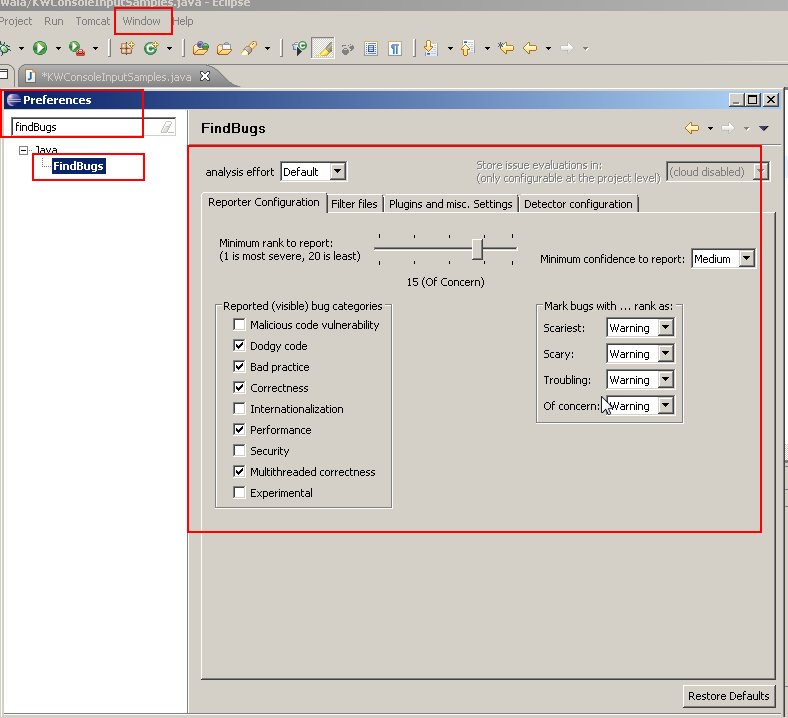Maximize the Preferences dialog window
Screen dimensions: 788x718
click(x=752, y=99)
